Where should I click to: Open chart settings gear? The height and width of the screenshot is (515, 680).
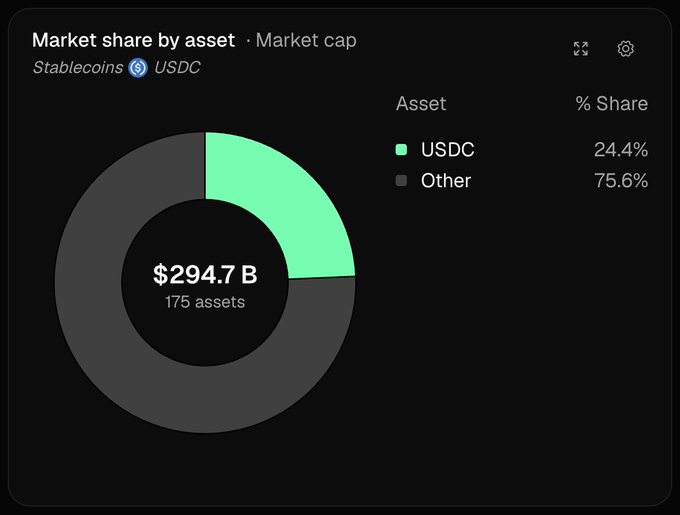625,49
